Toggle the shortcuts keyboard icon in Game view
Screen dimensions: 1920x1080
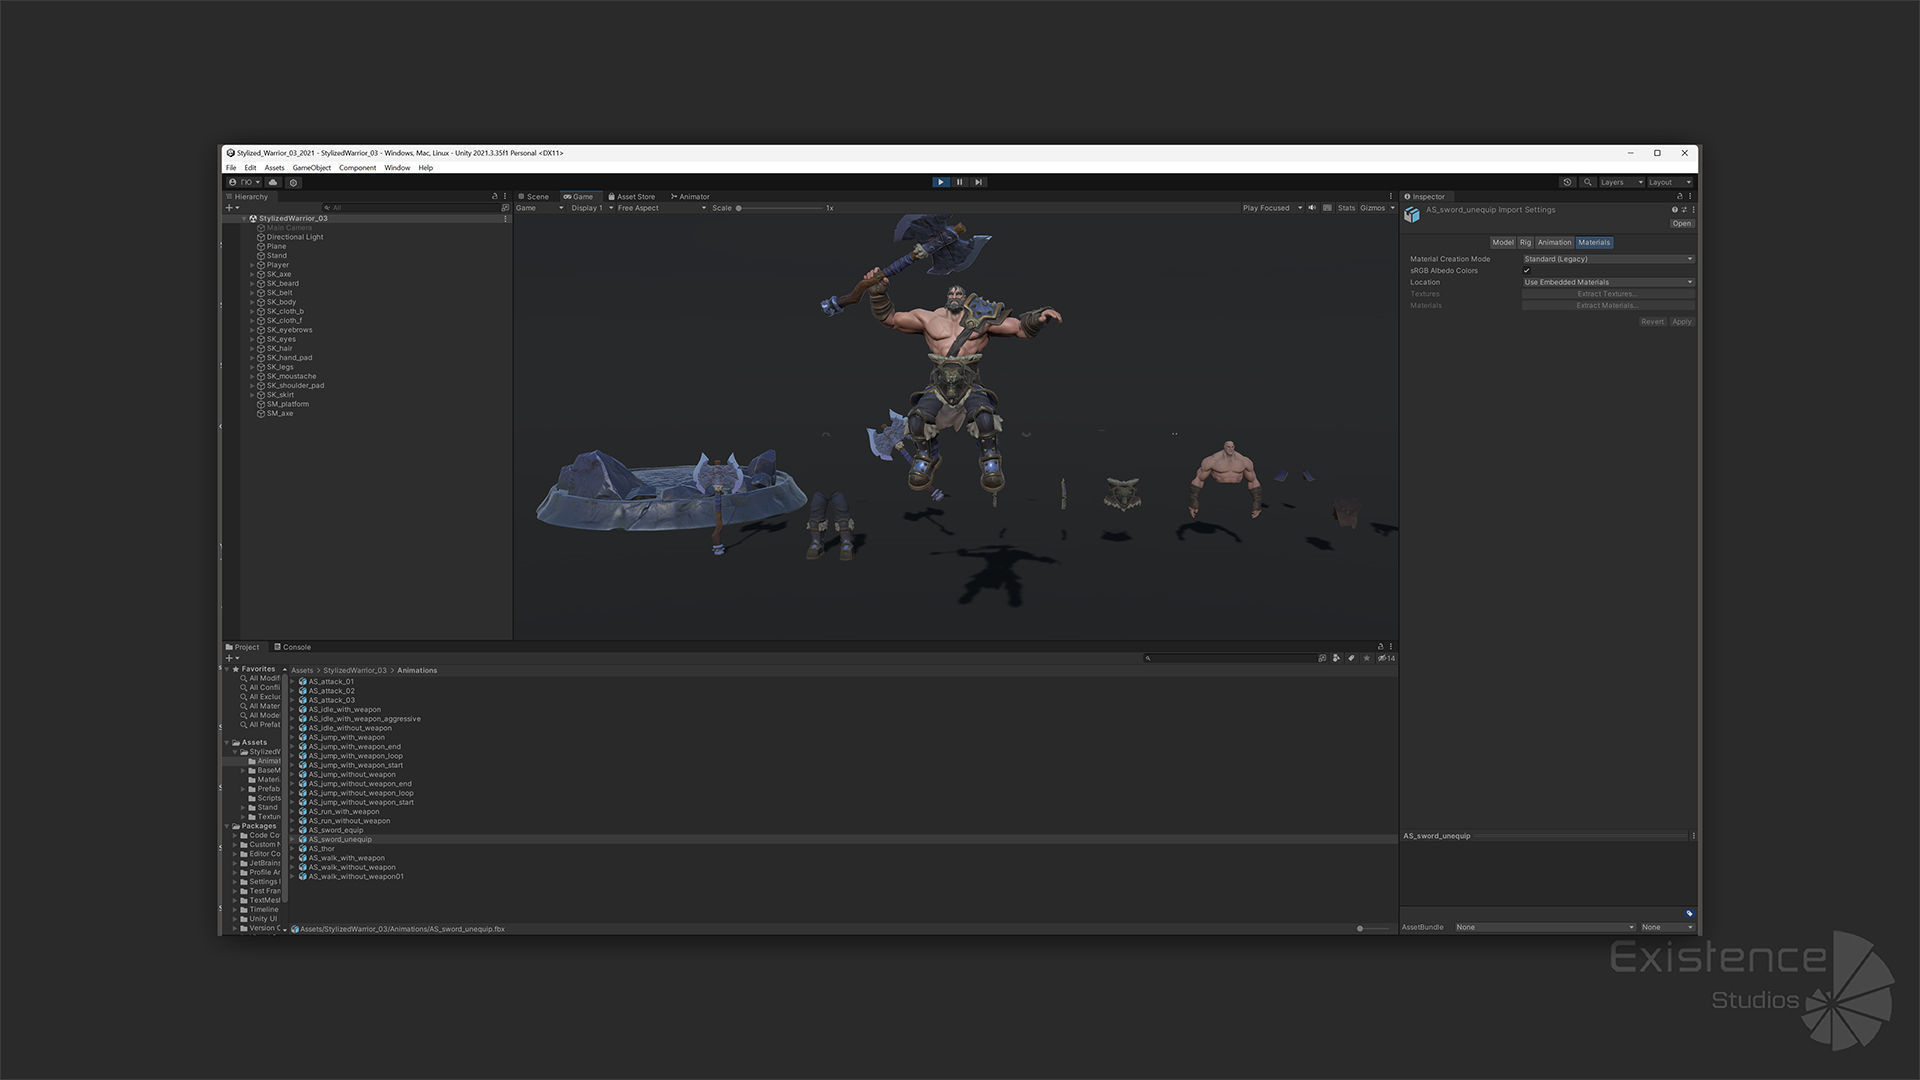point(1327,208)
